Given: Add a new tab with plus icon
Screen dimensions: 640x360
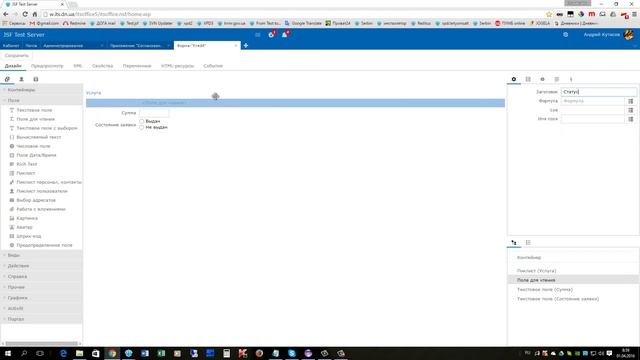Looking at the screenshot, I should point(246,45).
